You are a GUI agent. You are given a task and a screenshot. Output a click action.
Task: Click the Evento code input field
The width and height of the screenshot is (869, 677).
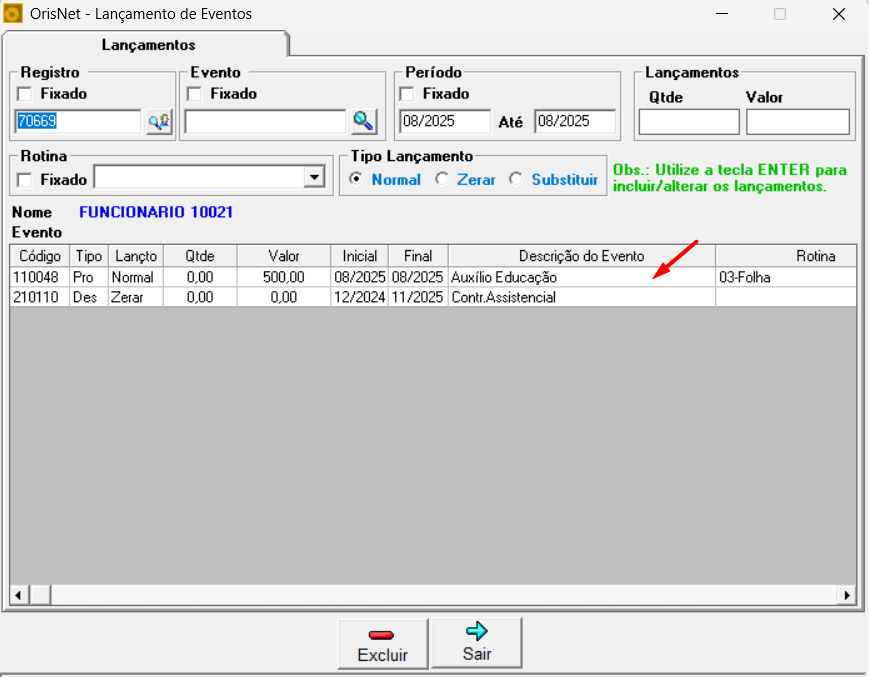[265, 122]
